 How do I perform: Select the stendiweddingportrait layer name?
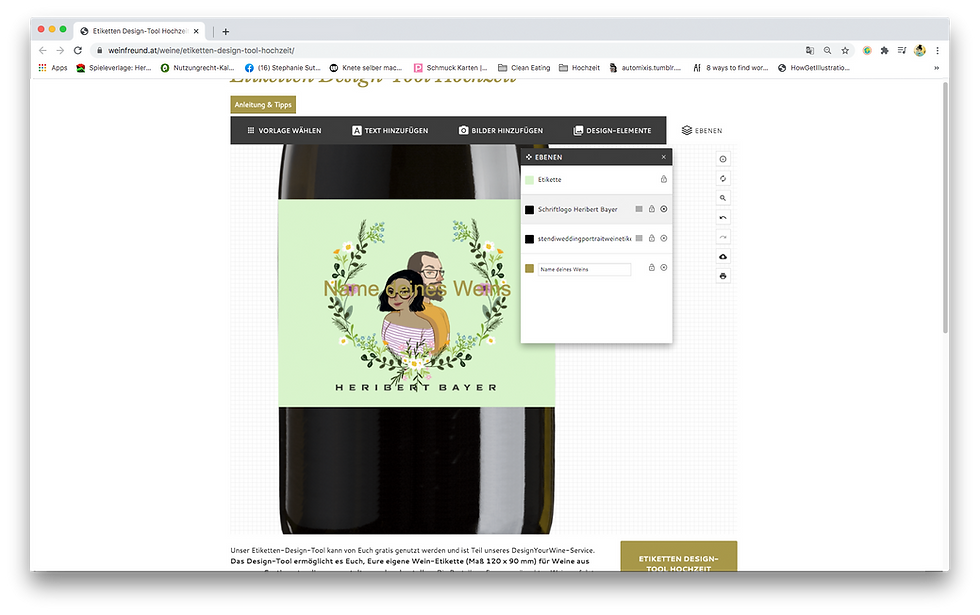pyautogui.click(x=584, y=239)
